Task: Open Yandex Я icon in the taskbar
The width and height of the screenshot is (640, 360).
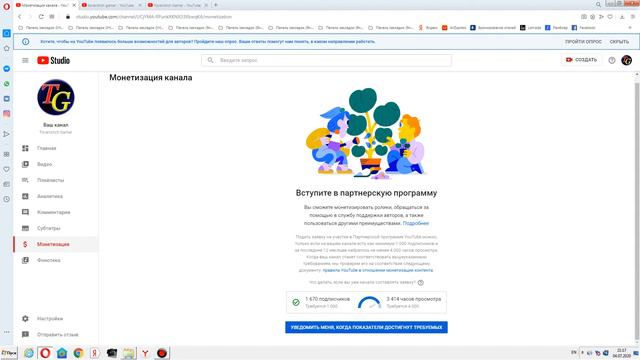Action: [x=95, y=353]
